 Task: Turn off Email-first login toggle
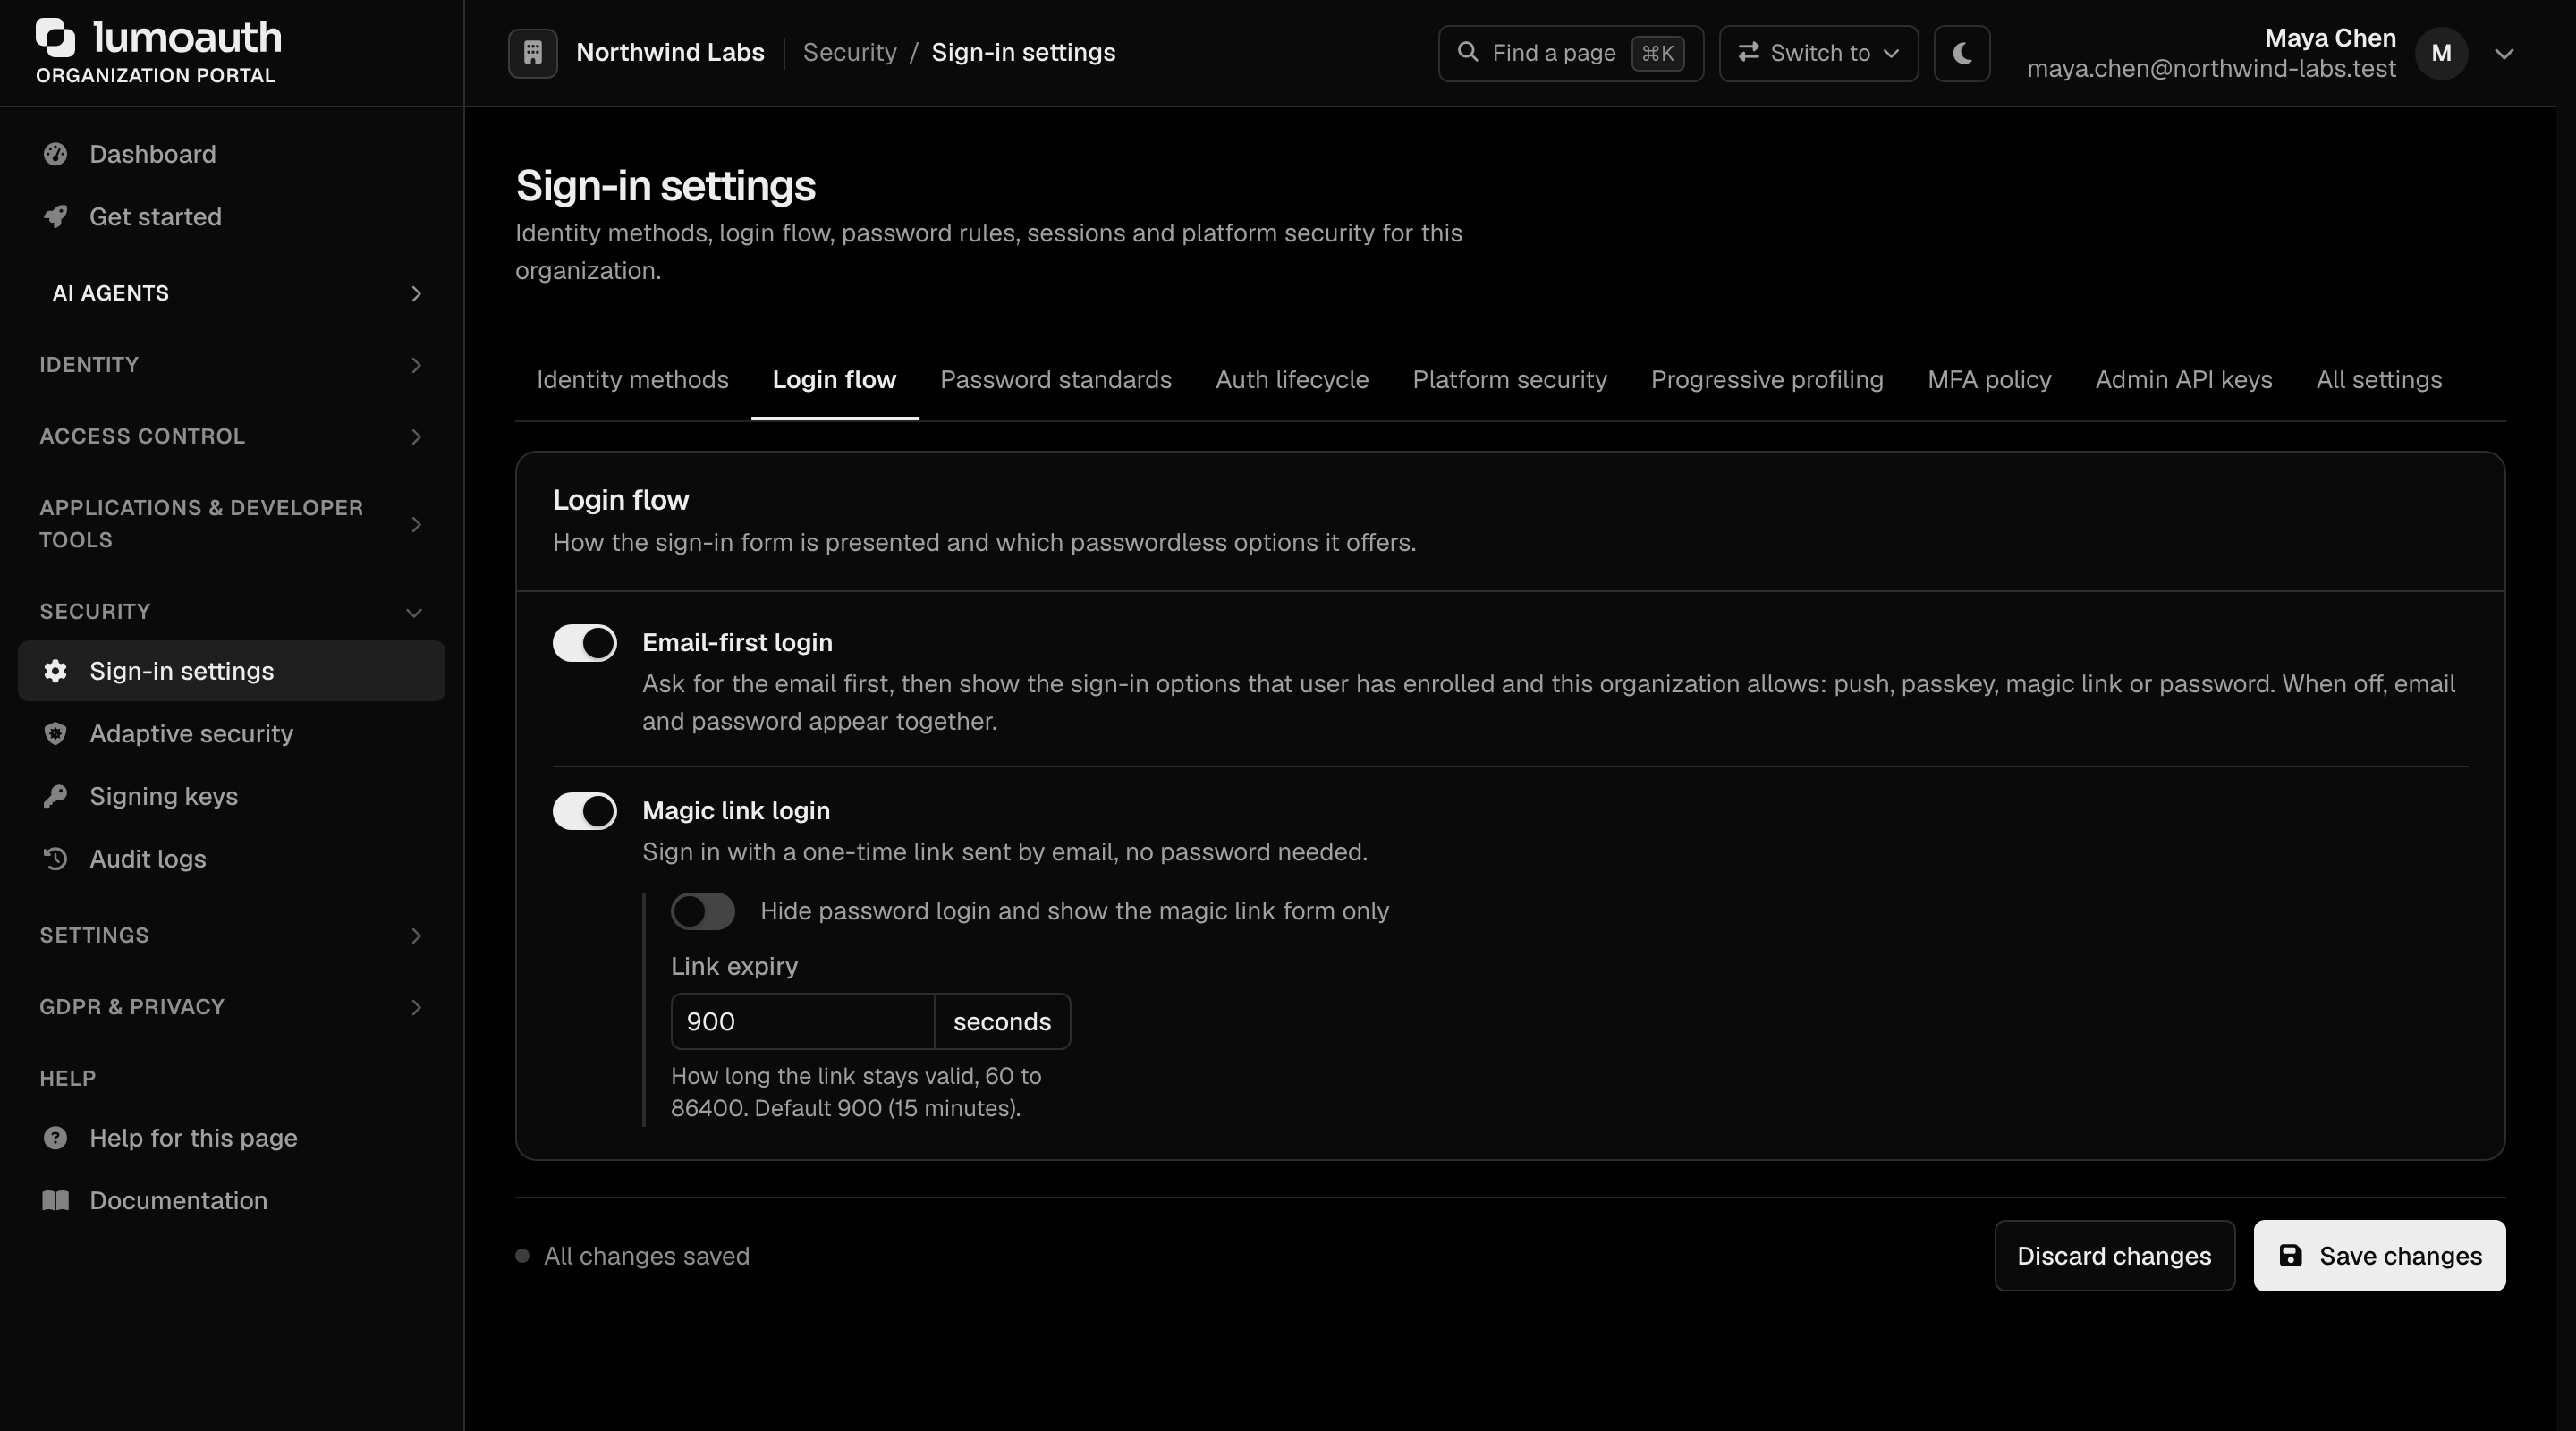pos(585,643)
